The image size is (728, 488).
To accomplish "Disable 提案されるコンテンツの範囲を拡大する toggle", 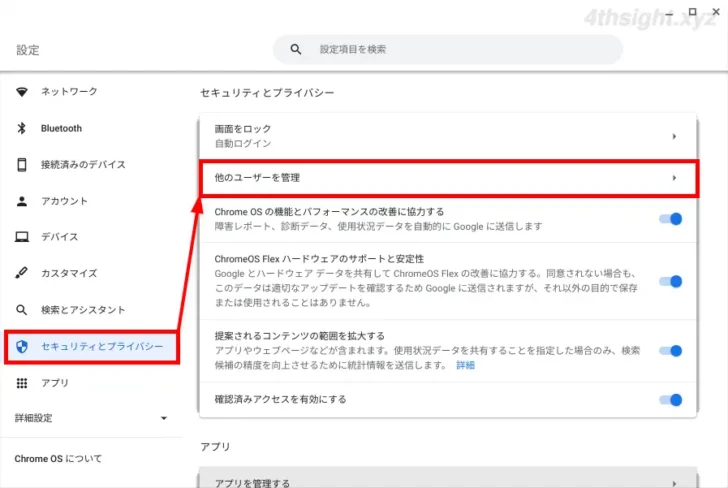I will coord(670,351).
